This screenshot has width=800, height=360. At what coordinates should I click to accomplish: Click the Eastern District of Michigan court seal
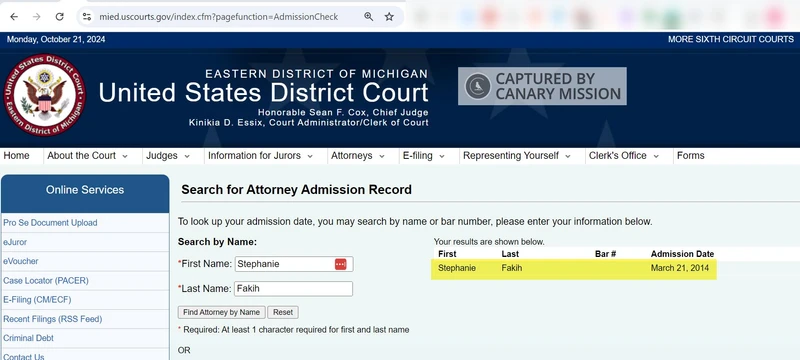click(x=44, y=95)
